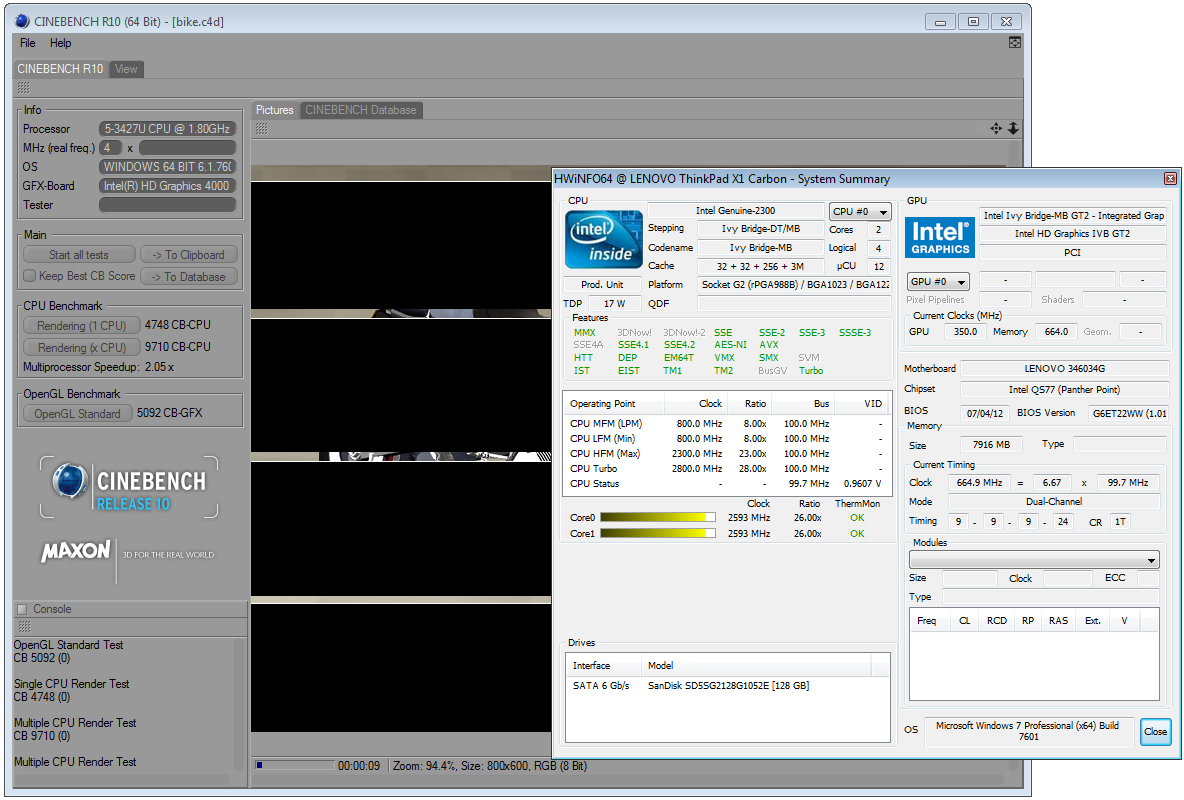The height and width of the screenshot is (800, 1184).
Task: Enable the Keep Best CB Score checkbox
Action: [29, 276]
